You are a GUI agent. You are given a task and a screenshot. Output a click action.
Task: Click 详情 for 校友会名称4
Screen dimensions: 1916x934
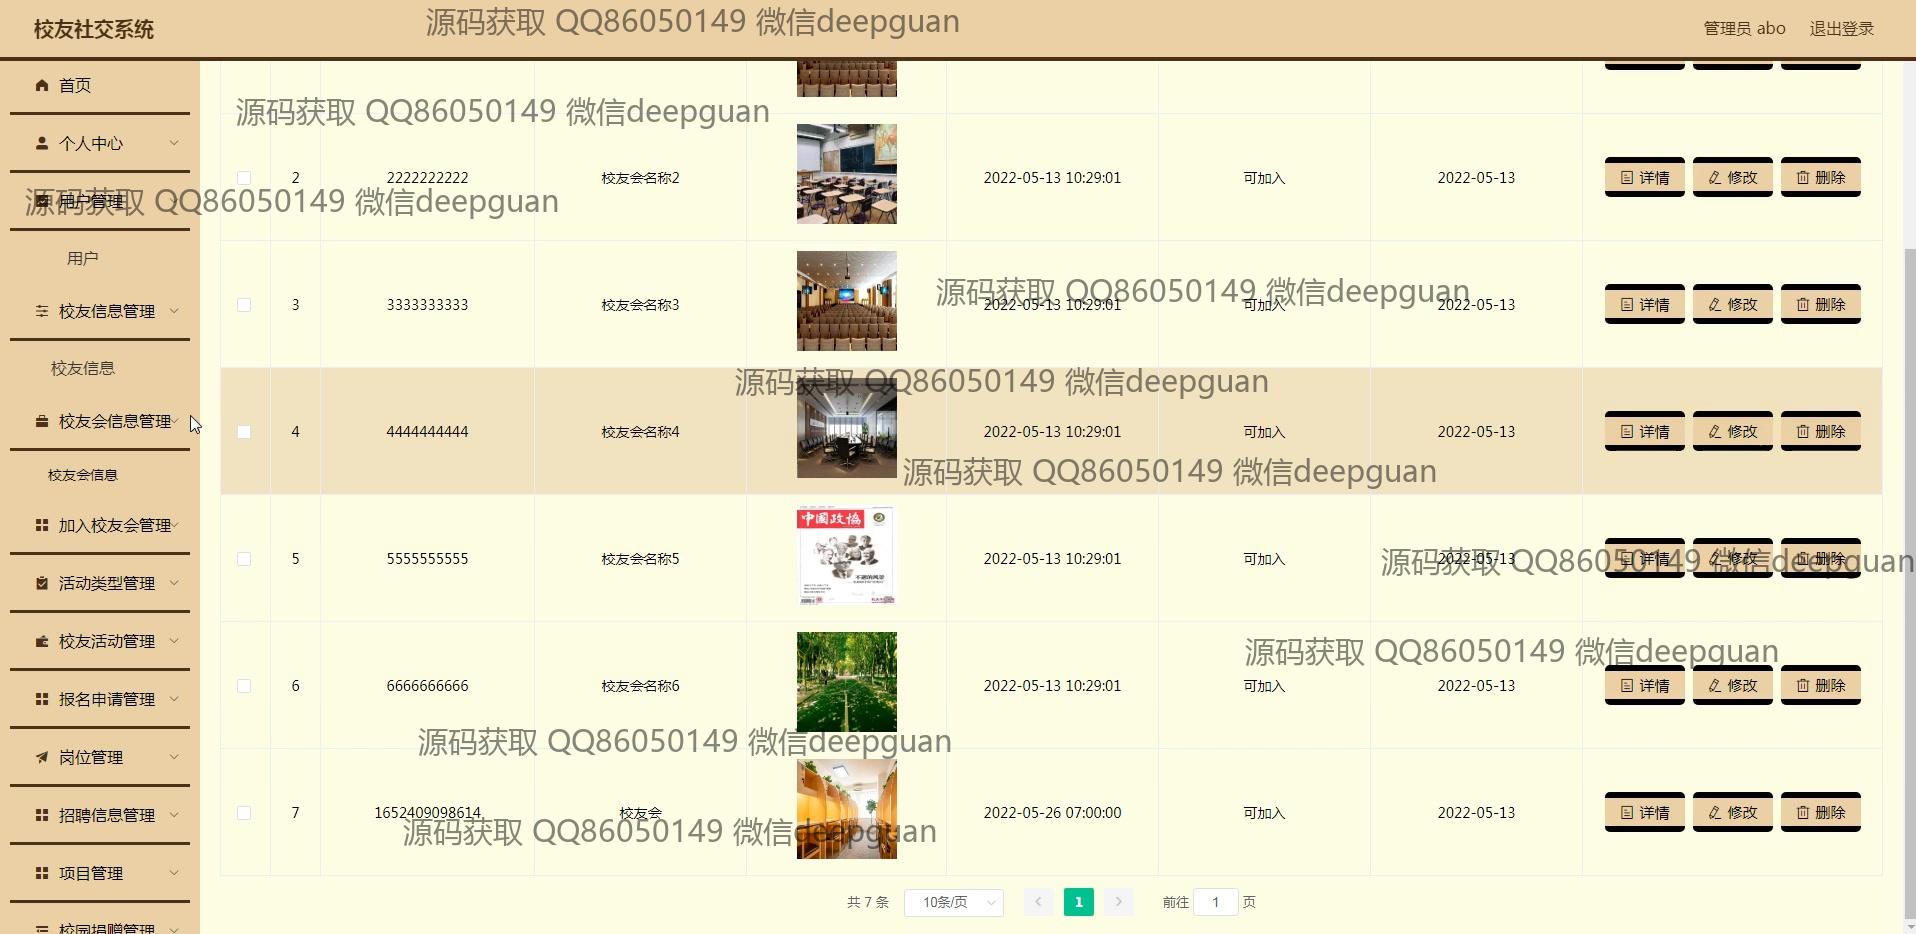pos(1645,432)
